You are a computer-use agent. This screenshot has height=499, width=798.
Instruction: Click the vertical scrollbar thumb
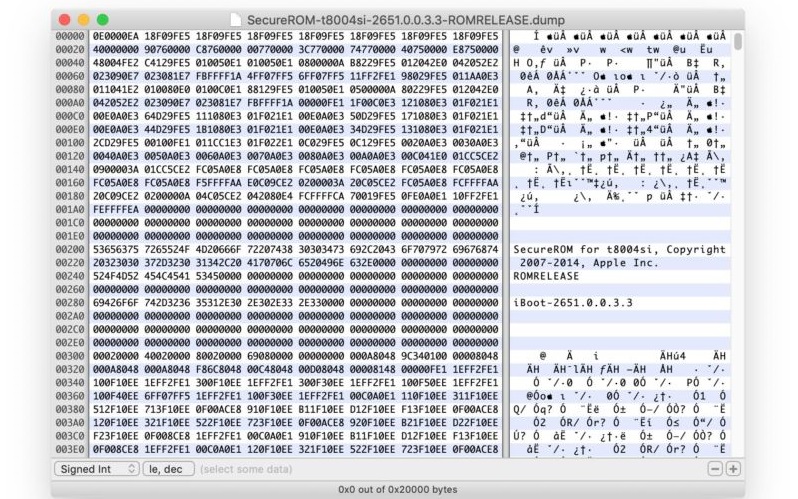tap(738, 41)
